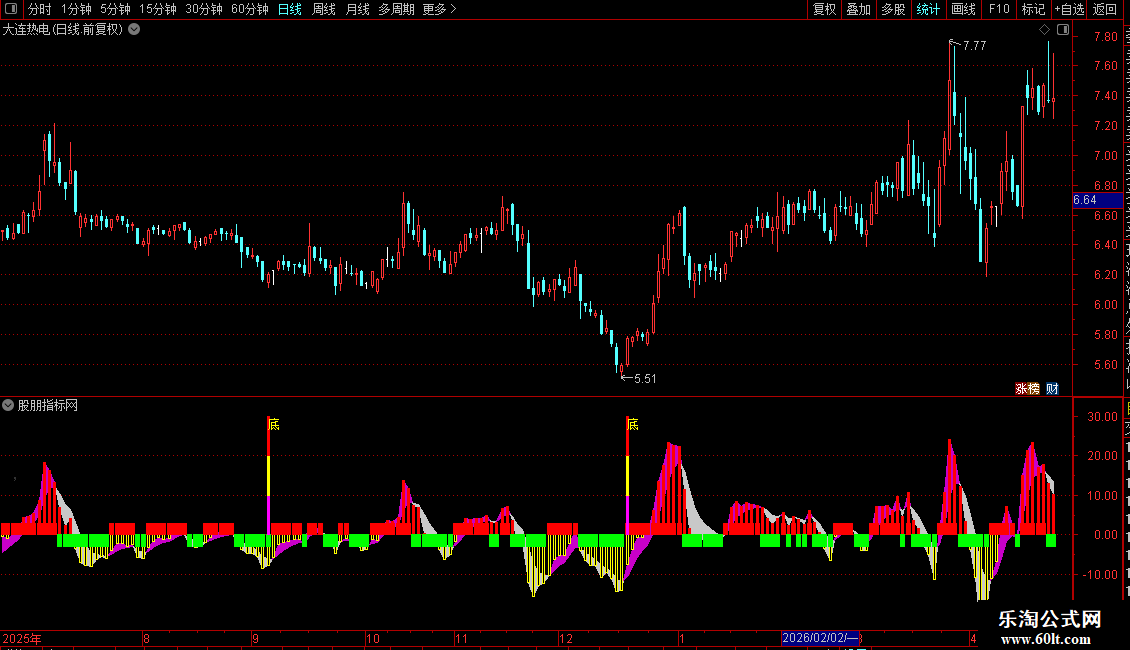Toggle the left sidebar panel icon
Screen dimensions: 1130x650
point(11,9)
